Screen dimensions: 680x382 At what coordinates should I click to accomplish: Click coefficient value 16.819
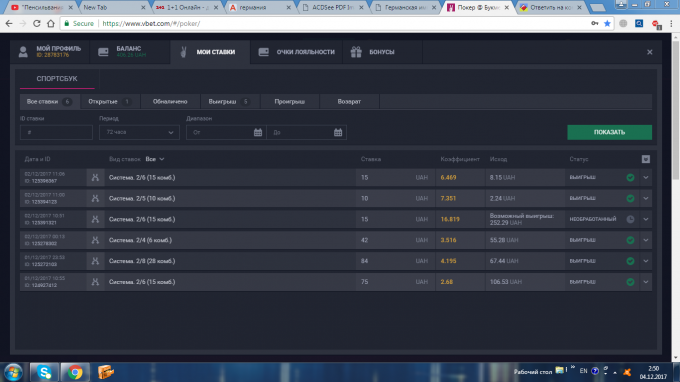click(450, 219)
